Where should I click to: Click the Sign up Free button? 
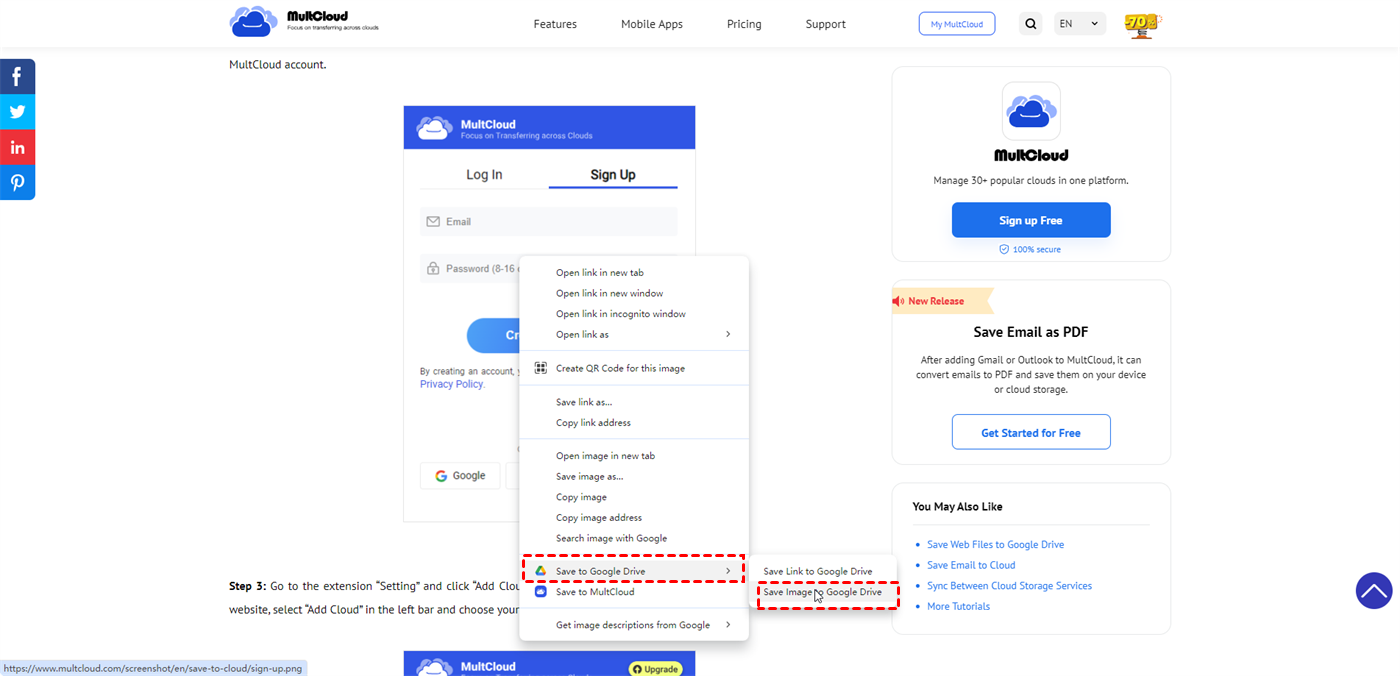coord(1031,220)
